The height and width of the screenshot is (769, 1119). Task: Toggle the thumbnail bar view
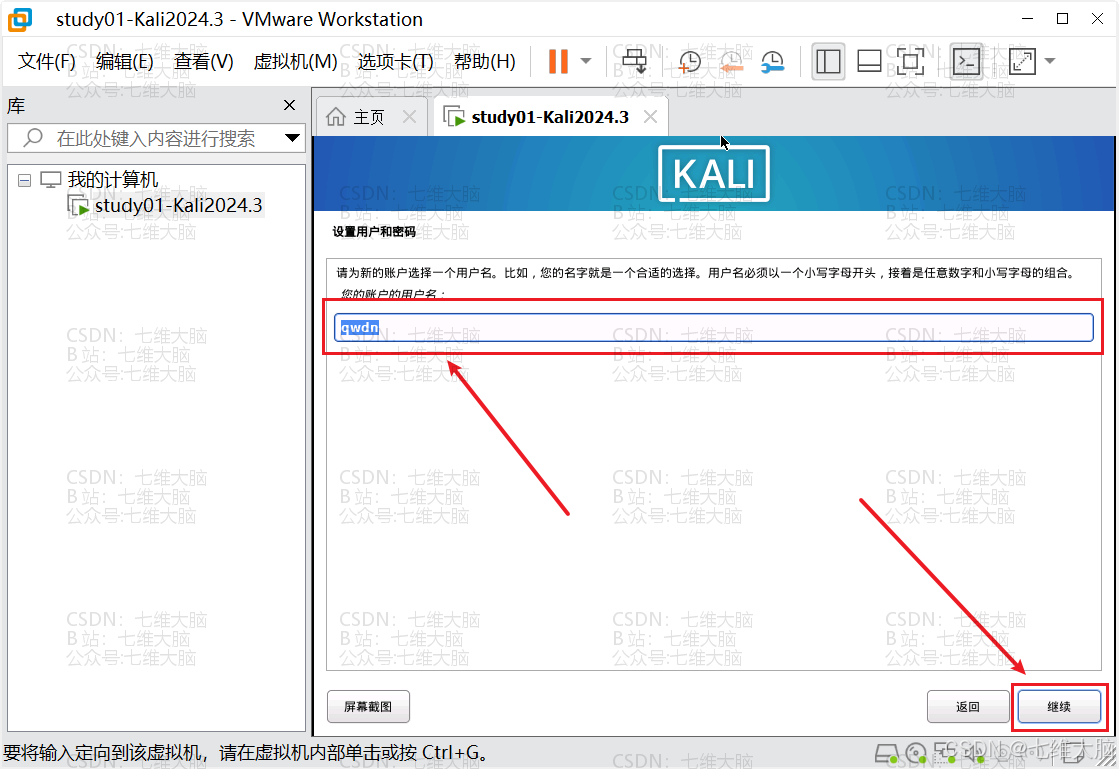point(869,62)
